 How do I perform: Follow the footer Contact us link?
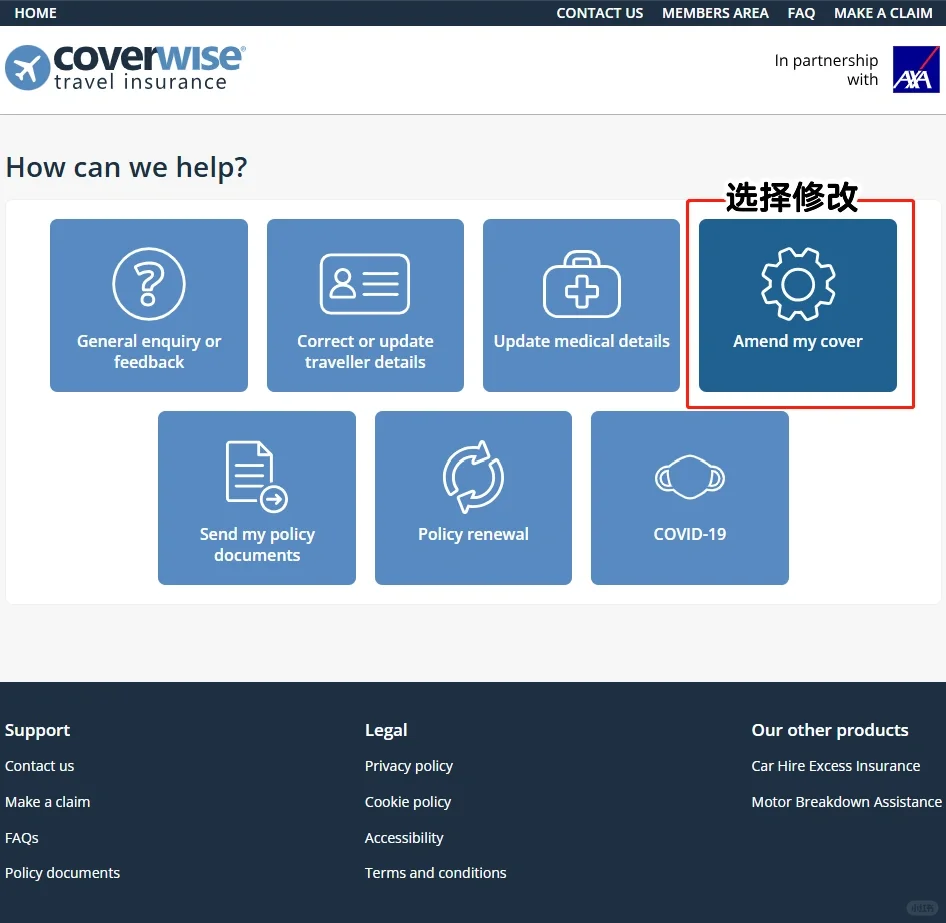39,766
